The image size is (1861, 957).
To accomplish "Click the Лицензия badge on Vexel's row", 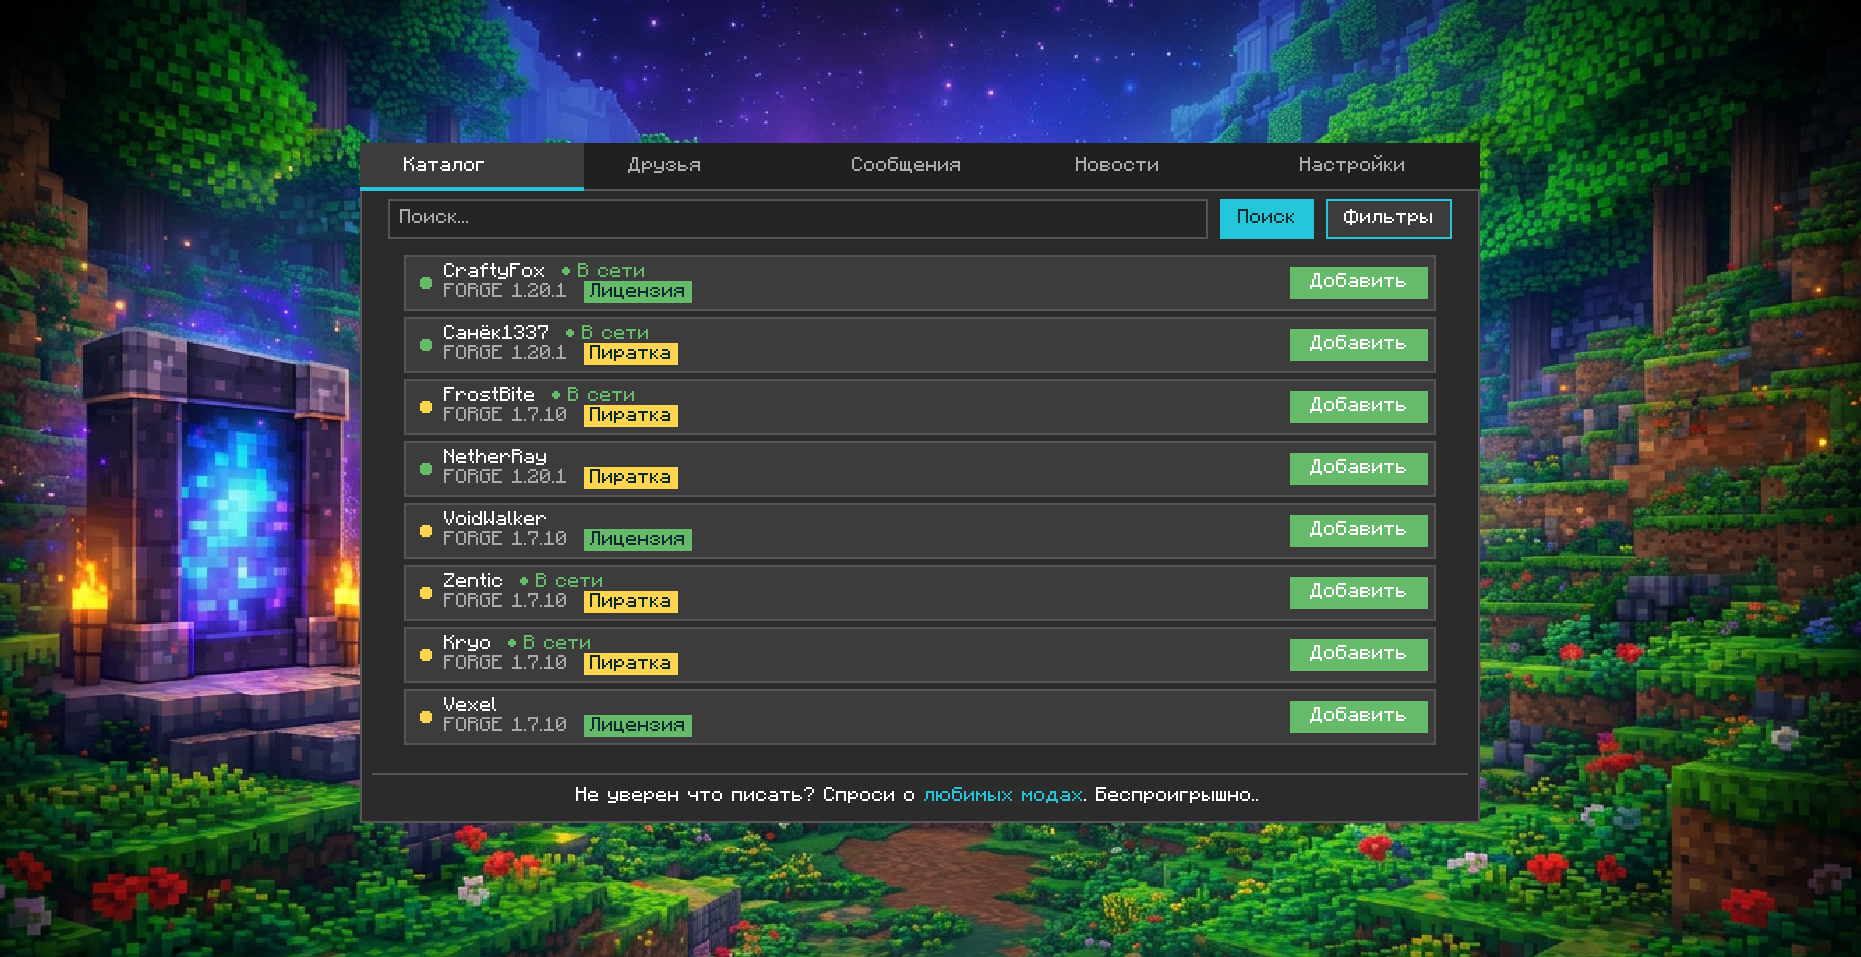I will 638,725.
